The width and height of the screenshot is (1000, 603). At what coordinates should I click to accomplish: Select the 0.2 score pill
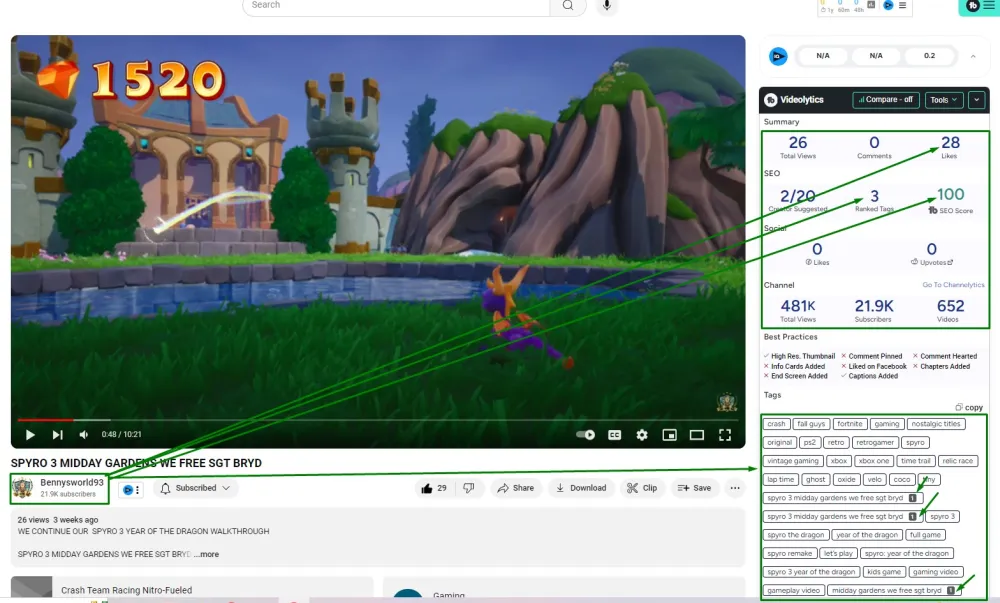[x=929, y=56]
